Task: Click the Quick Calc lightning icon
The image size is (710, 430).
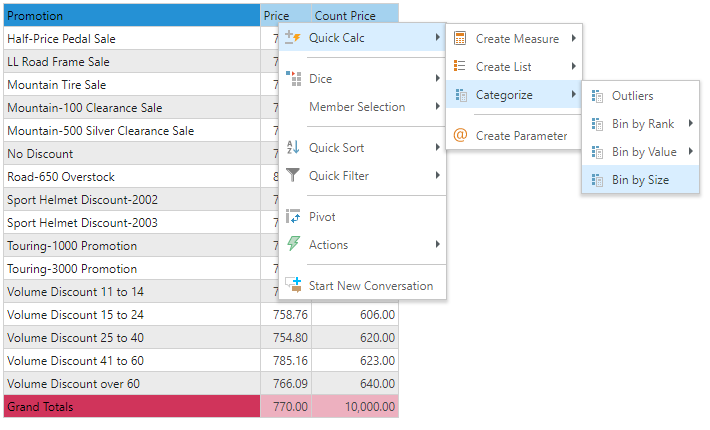Action: (x=293, y=38)
